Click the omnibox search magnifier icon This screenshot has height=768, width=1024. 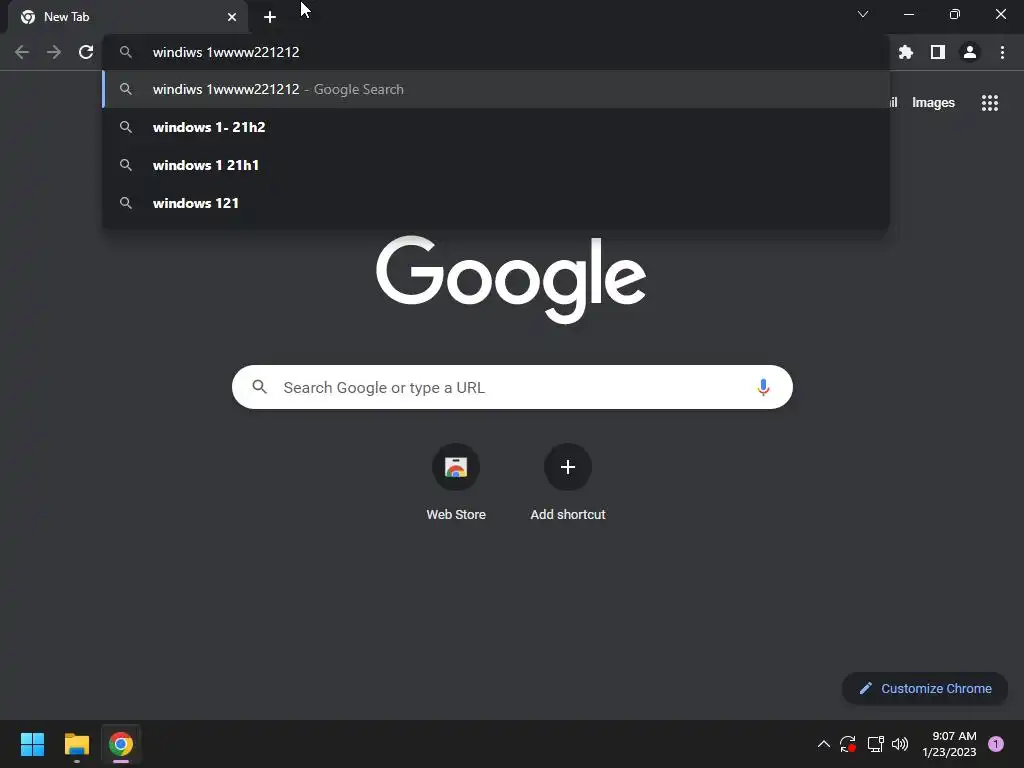point(126,52)
